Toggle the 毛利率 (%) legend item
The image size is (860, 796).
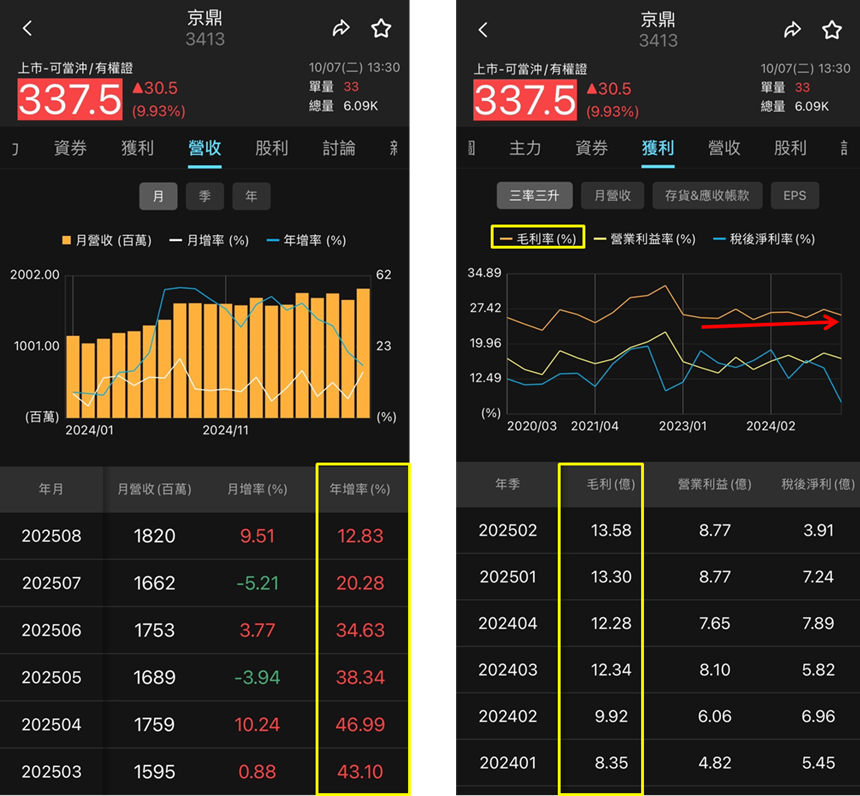(x=538, y=239)
